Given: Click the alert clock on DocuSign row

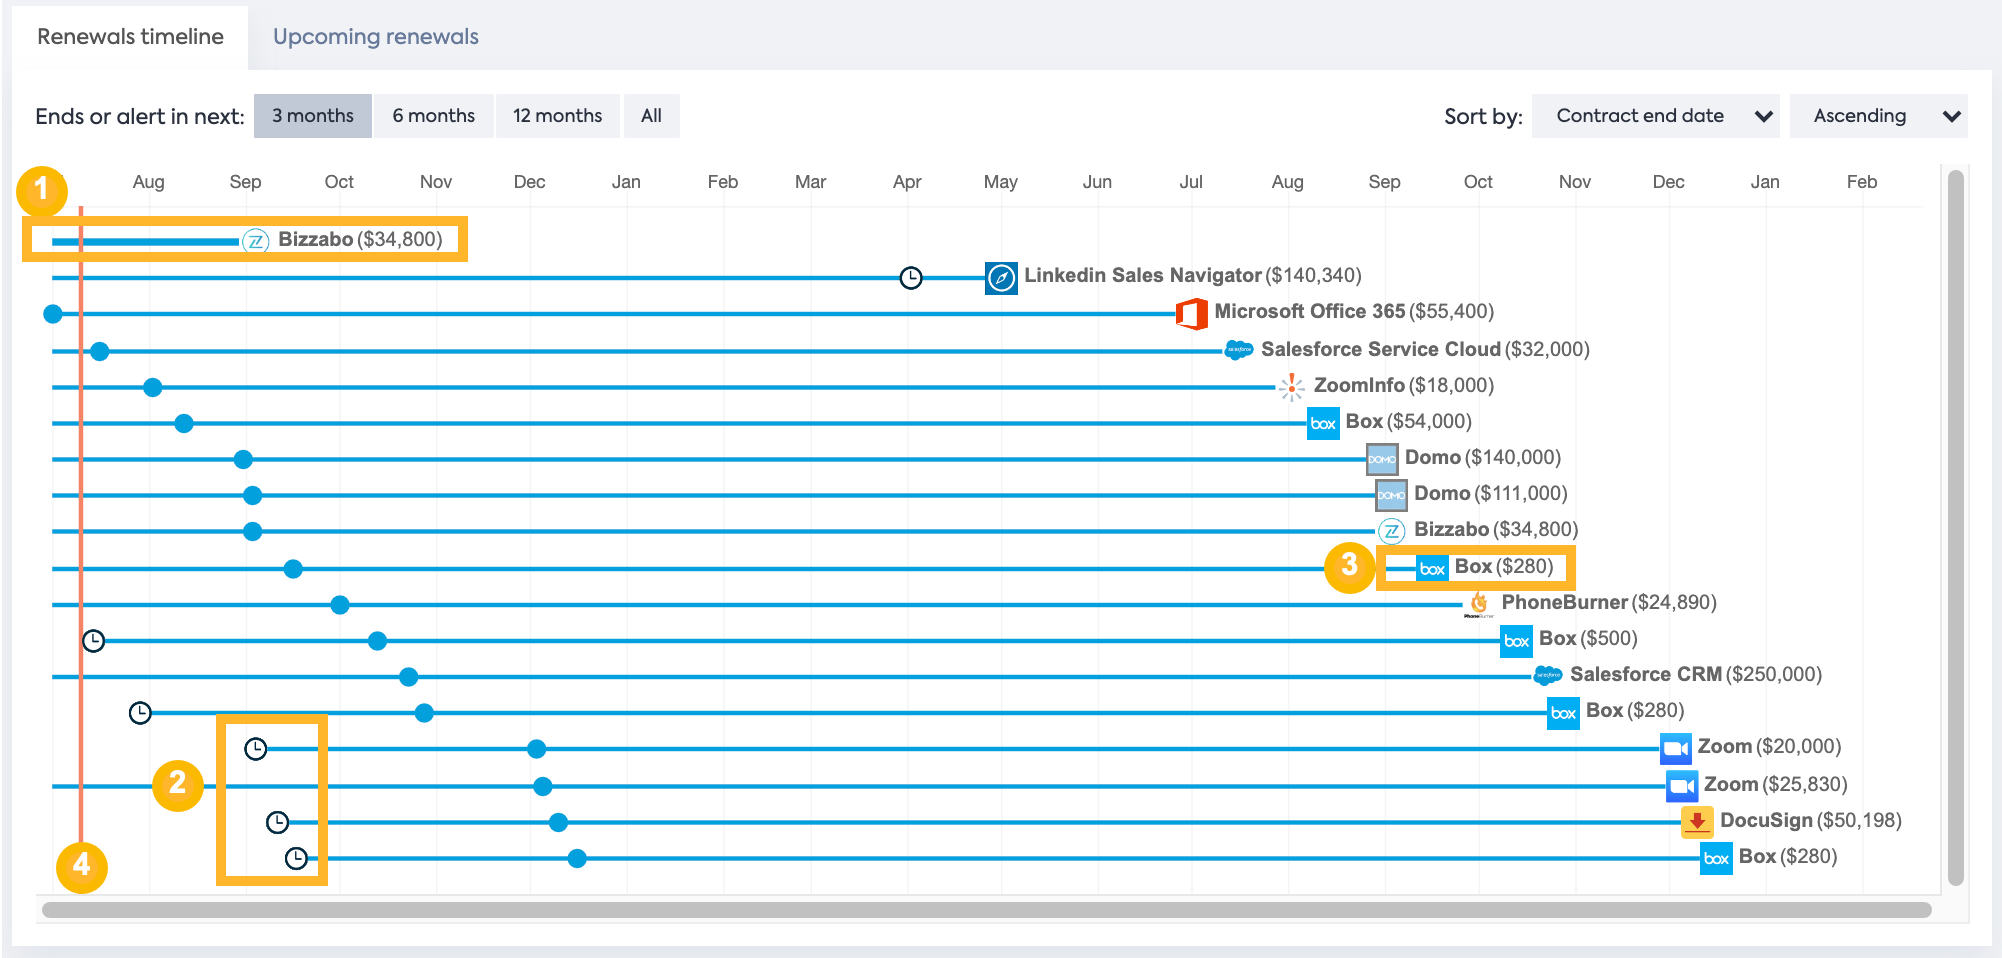Looking at the screenshot, I should (x=278, y=822).
